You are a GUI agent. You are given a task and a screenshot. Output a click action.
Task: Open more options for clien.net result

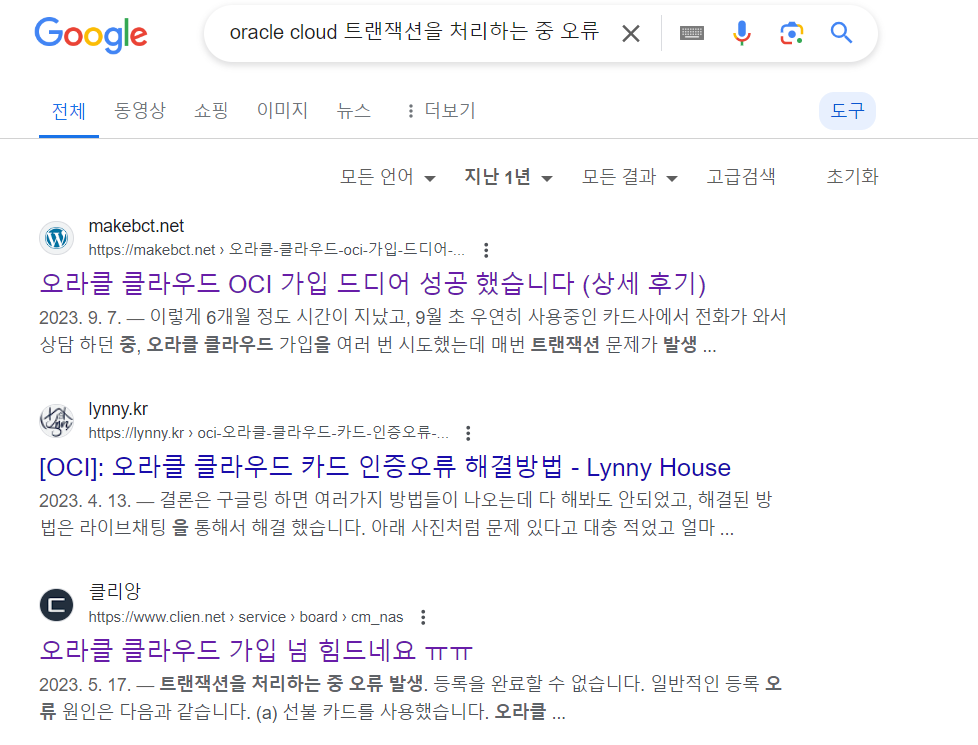(x=423, y=617)
